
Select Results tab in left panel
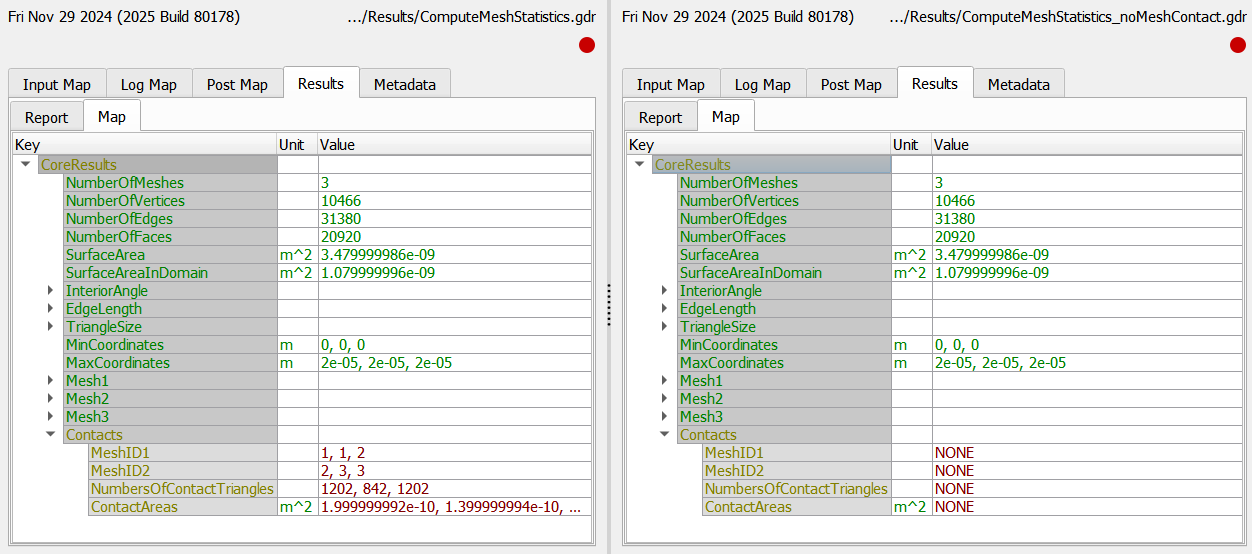tap(321, 83)
